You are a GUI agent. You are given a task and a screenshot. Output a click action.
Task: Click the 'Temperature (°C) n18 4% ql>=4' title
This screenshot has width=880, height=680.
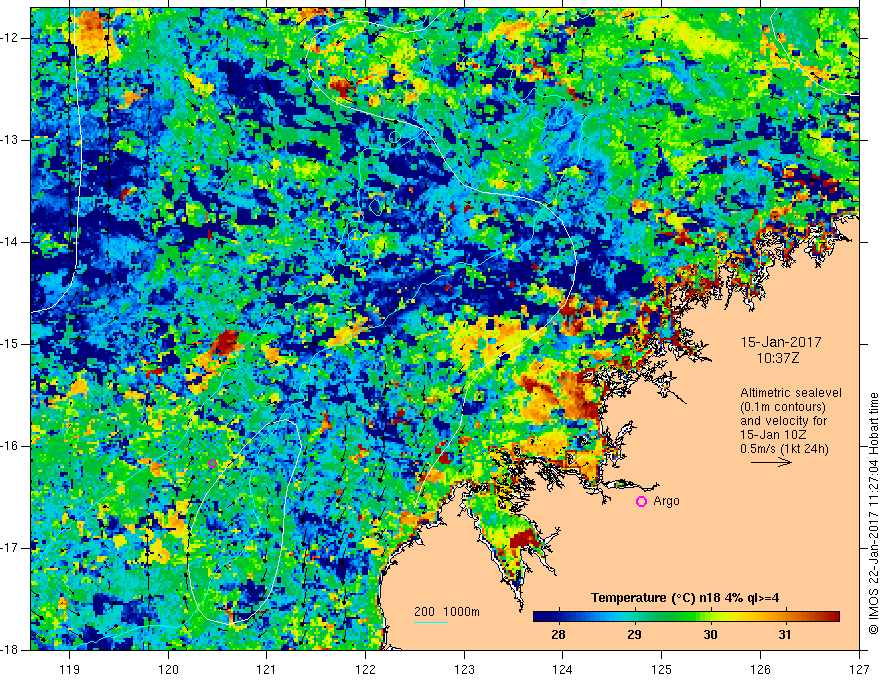pos(685,598)
